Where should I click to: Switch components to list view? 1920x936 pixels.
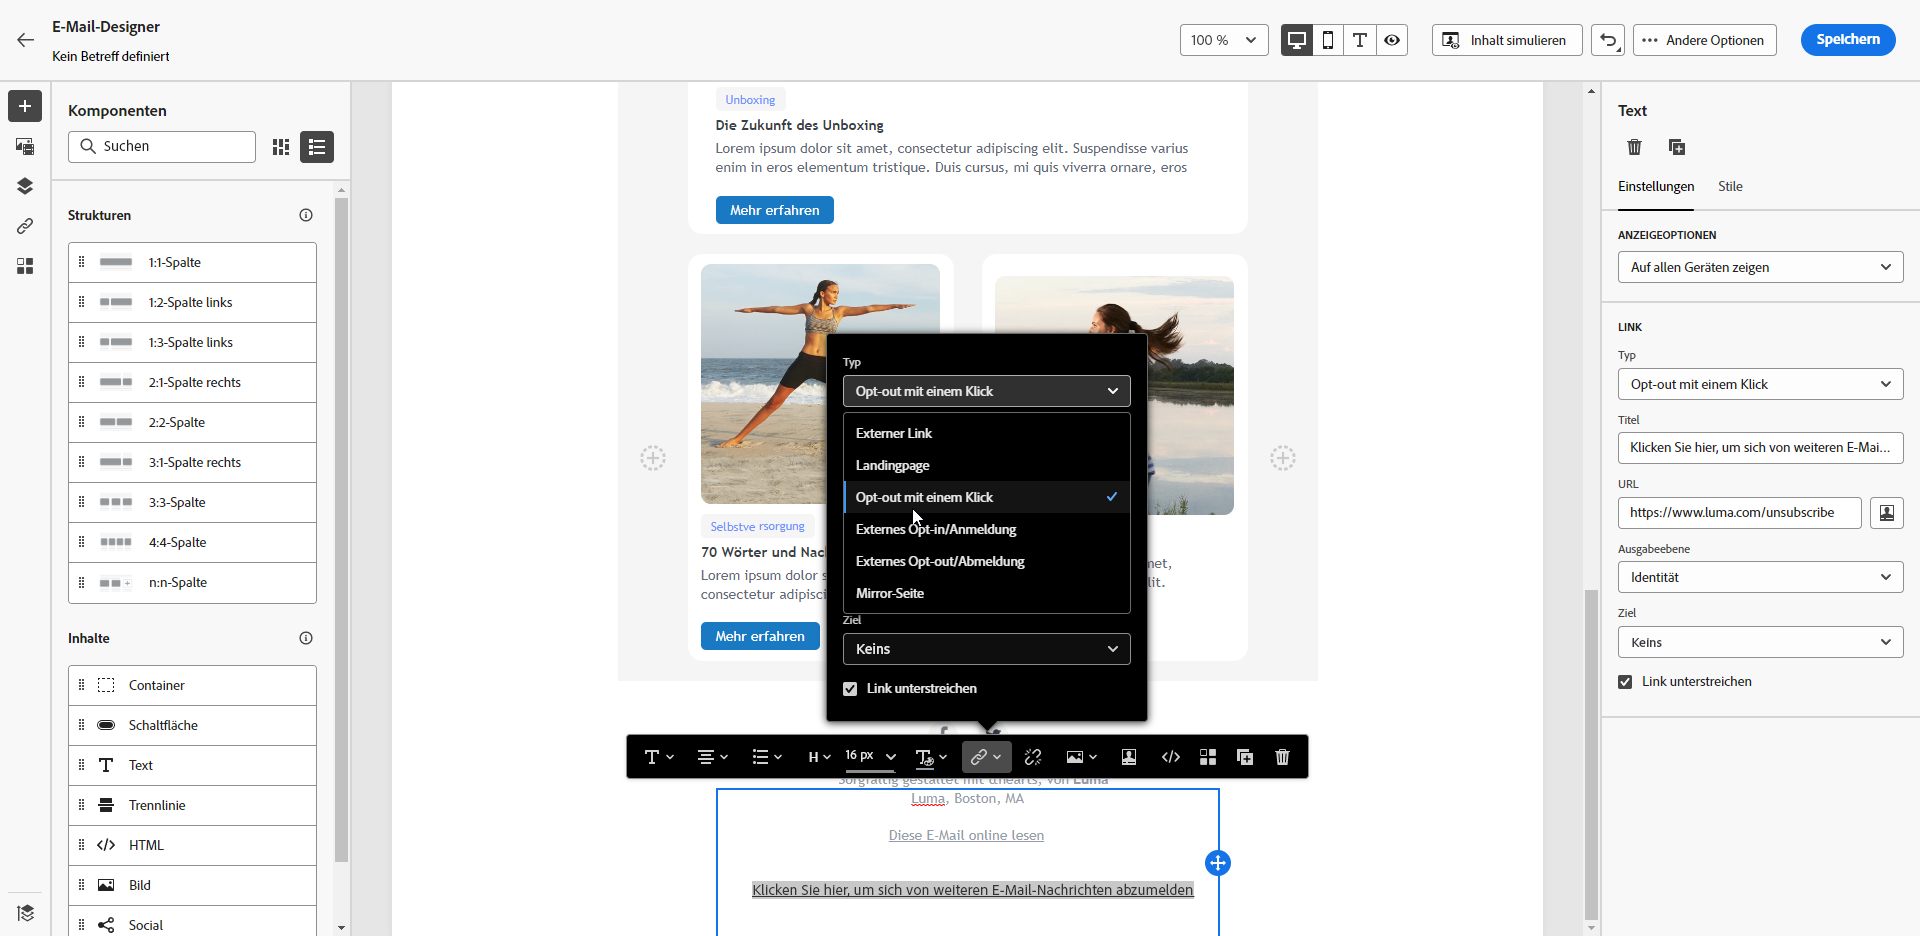[317, 147]
